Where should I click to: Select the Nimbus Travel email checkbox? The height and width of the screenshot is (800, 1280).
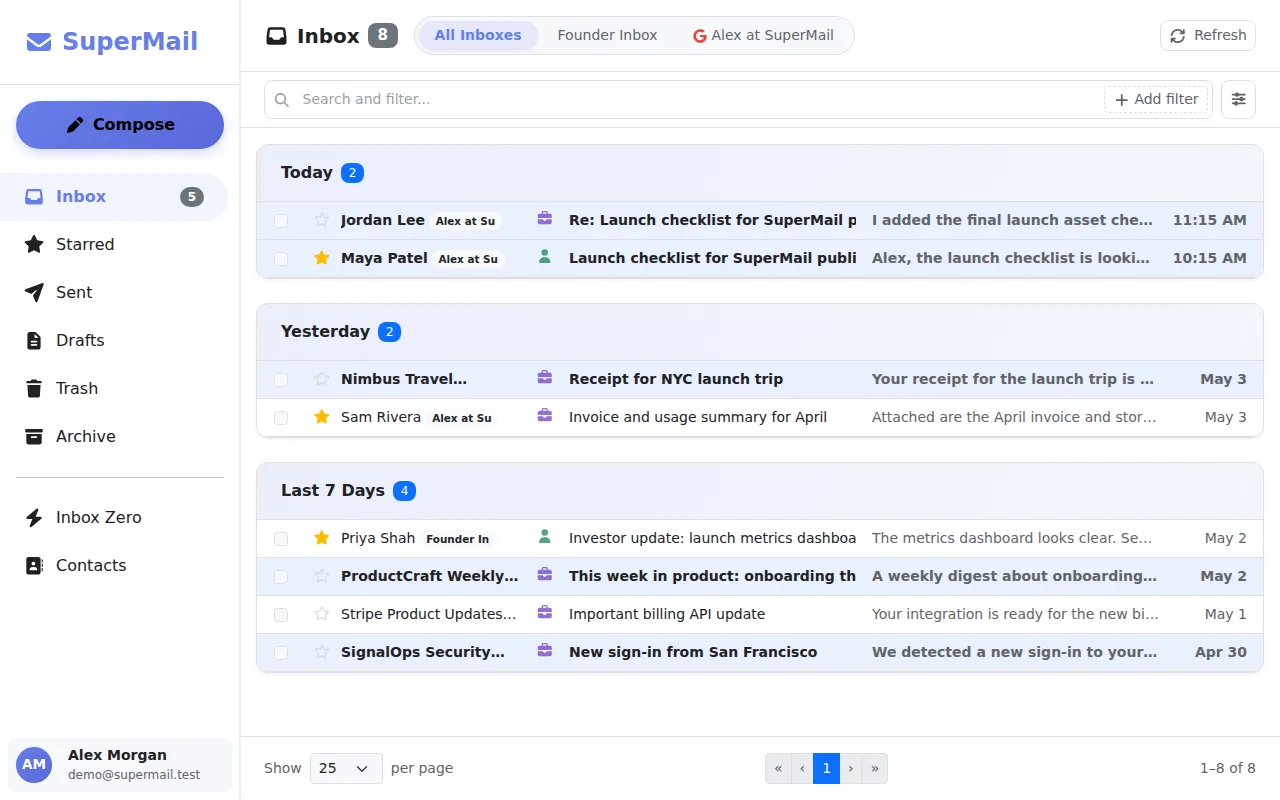[x=281, y=380]
